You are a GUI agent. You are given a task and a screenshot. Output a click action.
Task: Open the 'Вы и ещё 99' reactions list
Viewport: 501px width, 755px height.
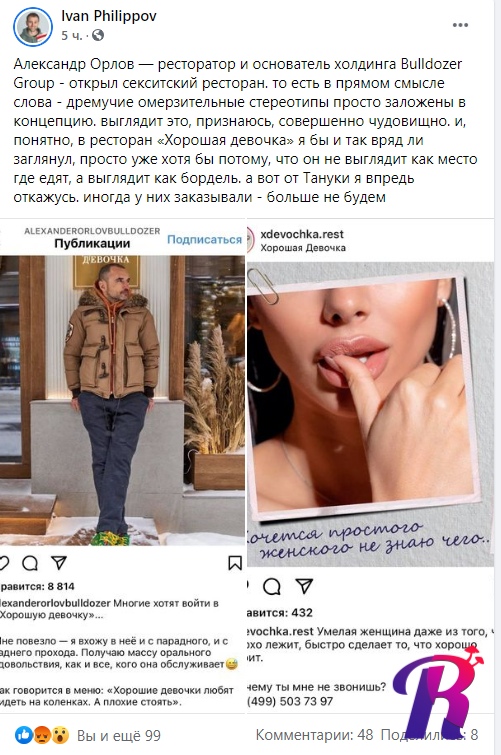click(119, 736)
